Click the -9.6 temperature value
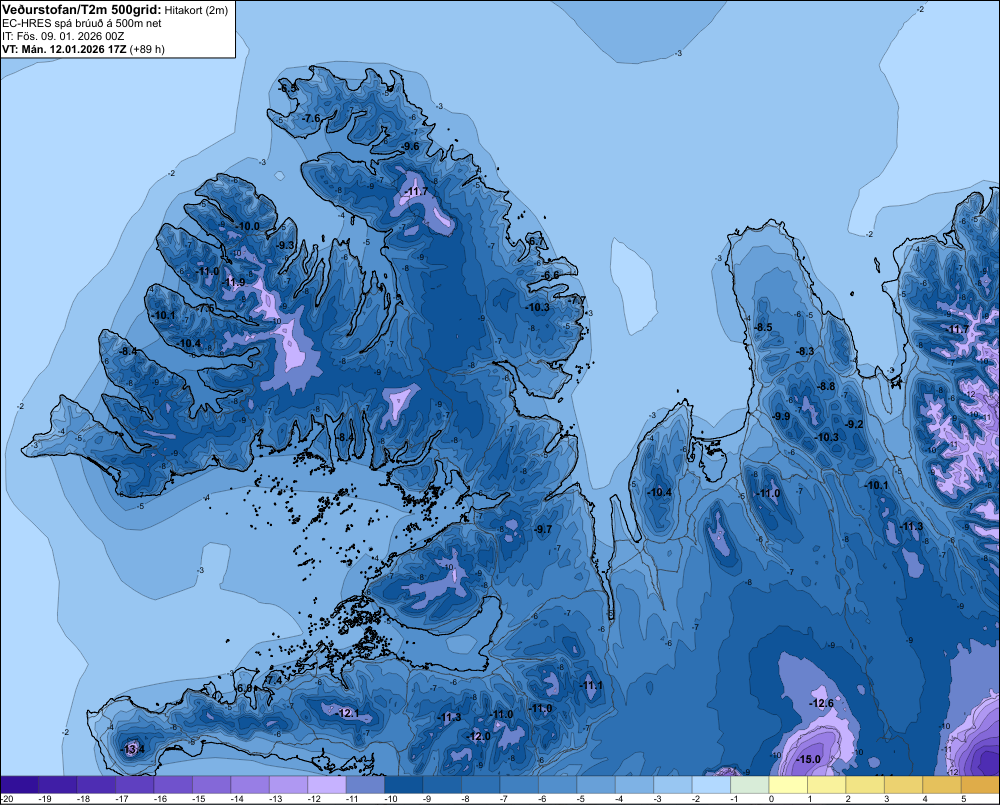Screen dimensions: 1000x805 [411, 146]
